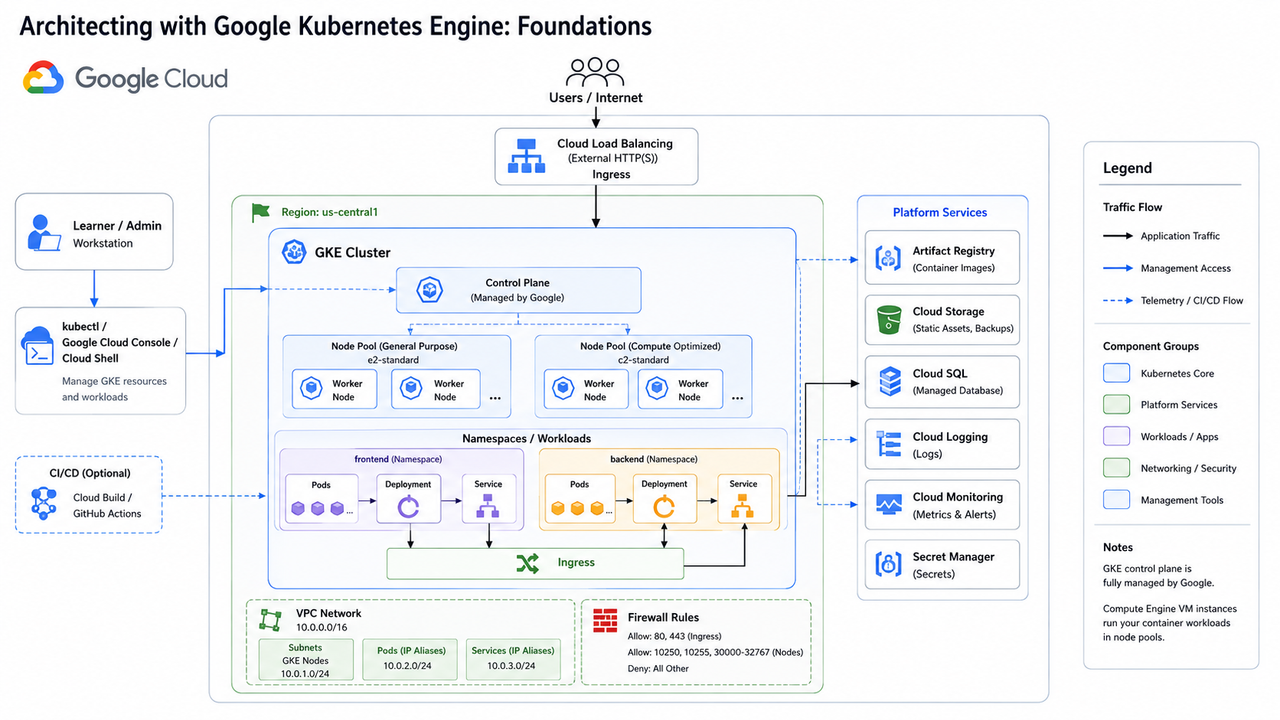Click the backend Deployment refresh icon
The width and height of the screenshot is (1280, 720).
665,509
